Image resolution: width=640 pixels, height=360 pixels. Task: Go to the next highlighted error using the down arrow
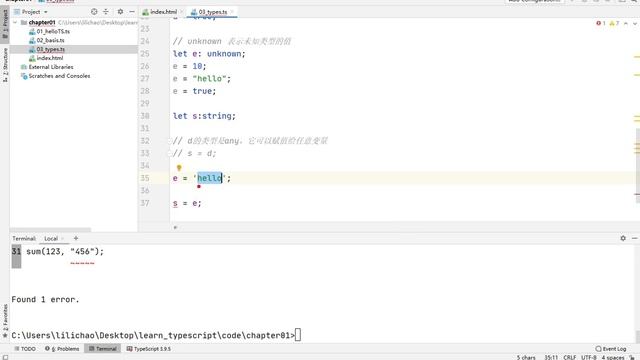(635, 24)
